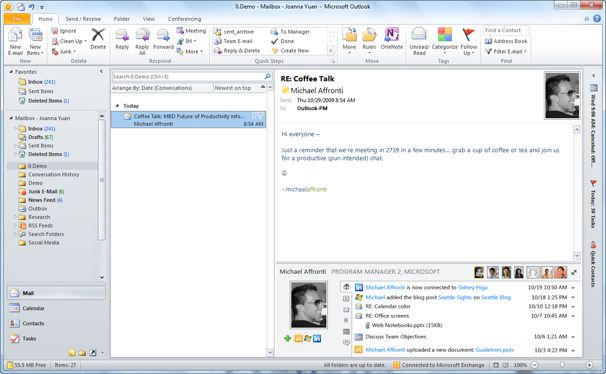Switch to the Home tab

tap(45, 19)
